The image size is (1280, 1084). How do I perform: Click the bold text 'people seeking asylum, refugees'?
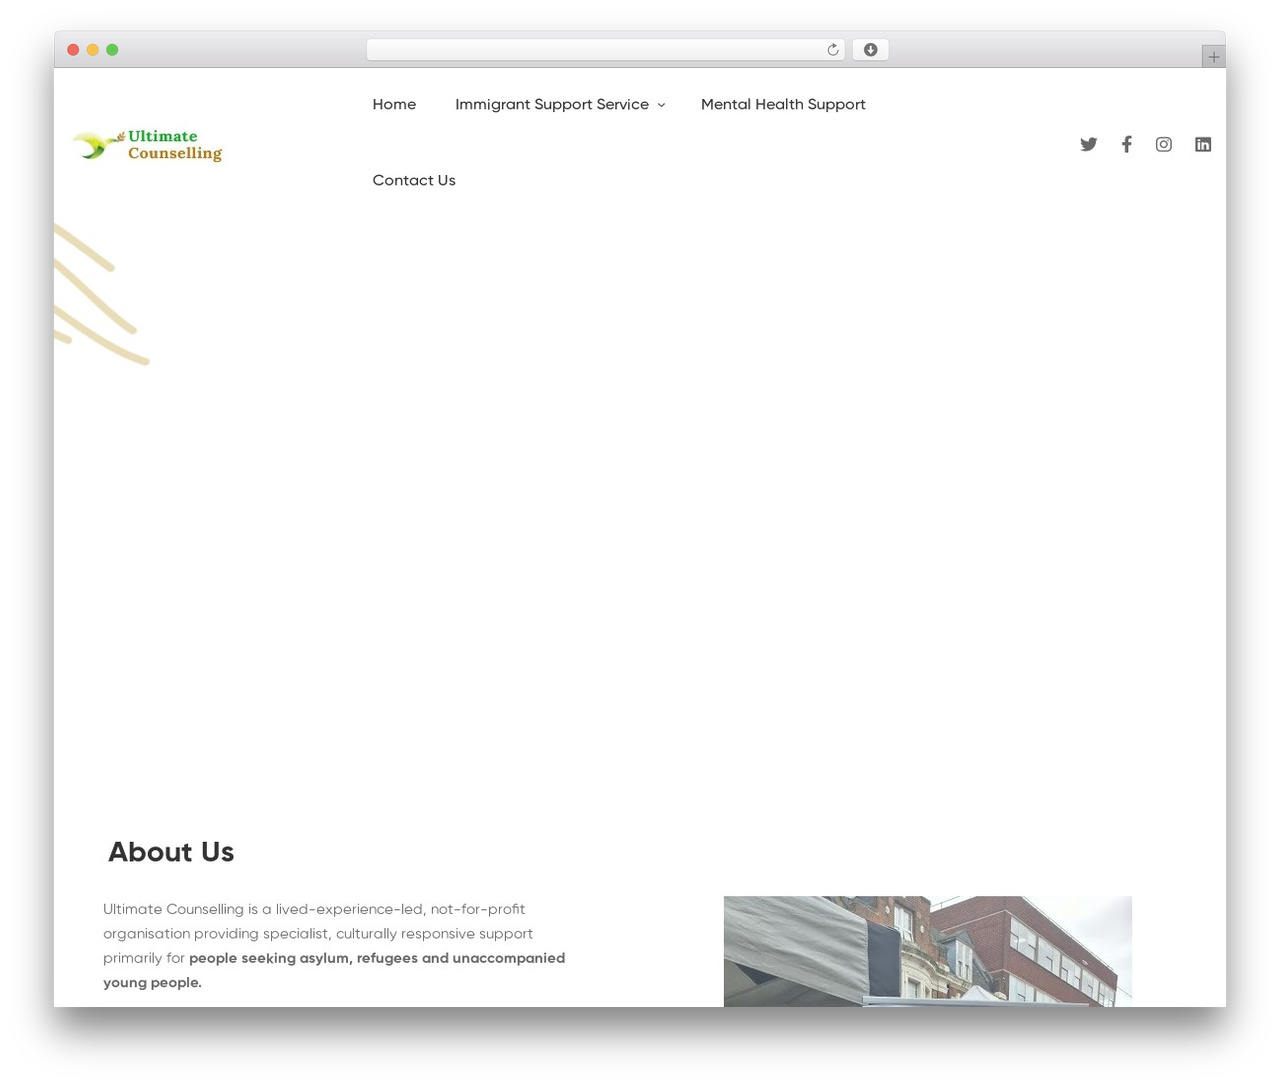pos(303,958)
